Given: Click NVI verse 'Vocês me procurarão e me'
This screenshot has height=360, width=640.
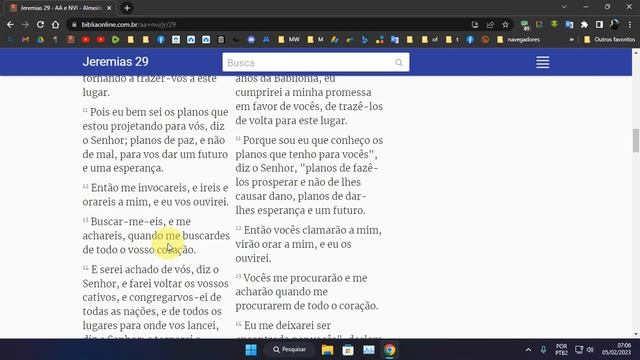Looking at the screenshot, I should 307,292.
